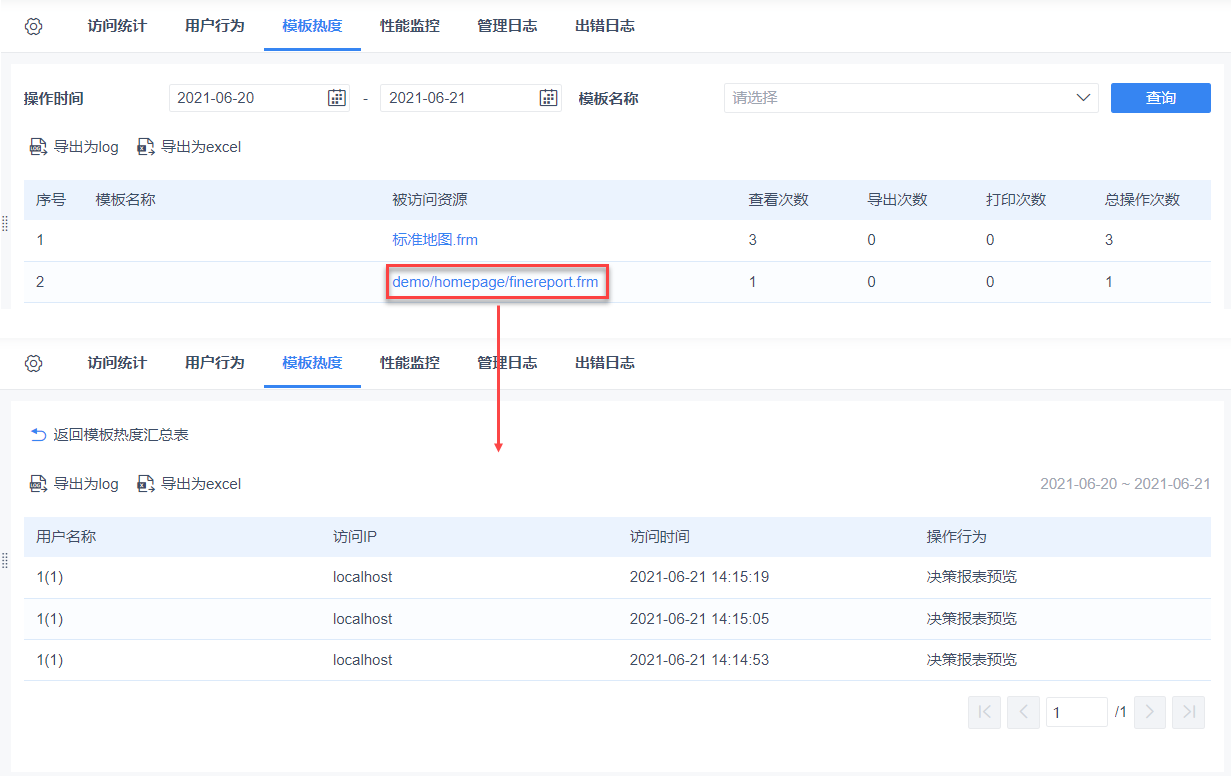The height and width of the screenshot is (776, 1231).
Task: Export lower detail table as log
Action: [74, 484]
